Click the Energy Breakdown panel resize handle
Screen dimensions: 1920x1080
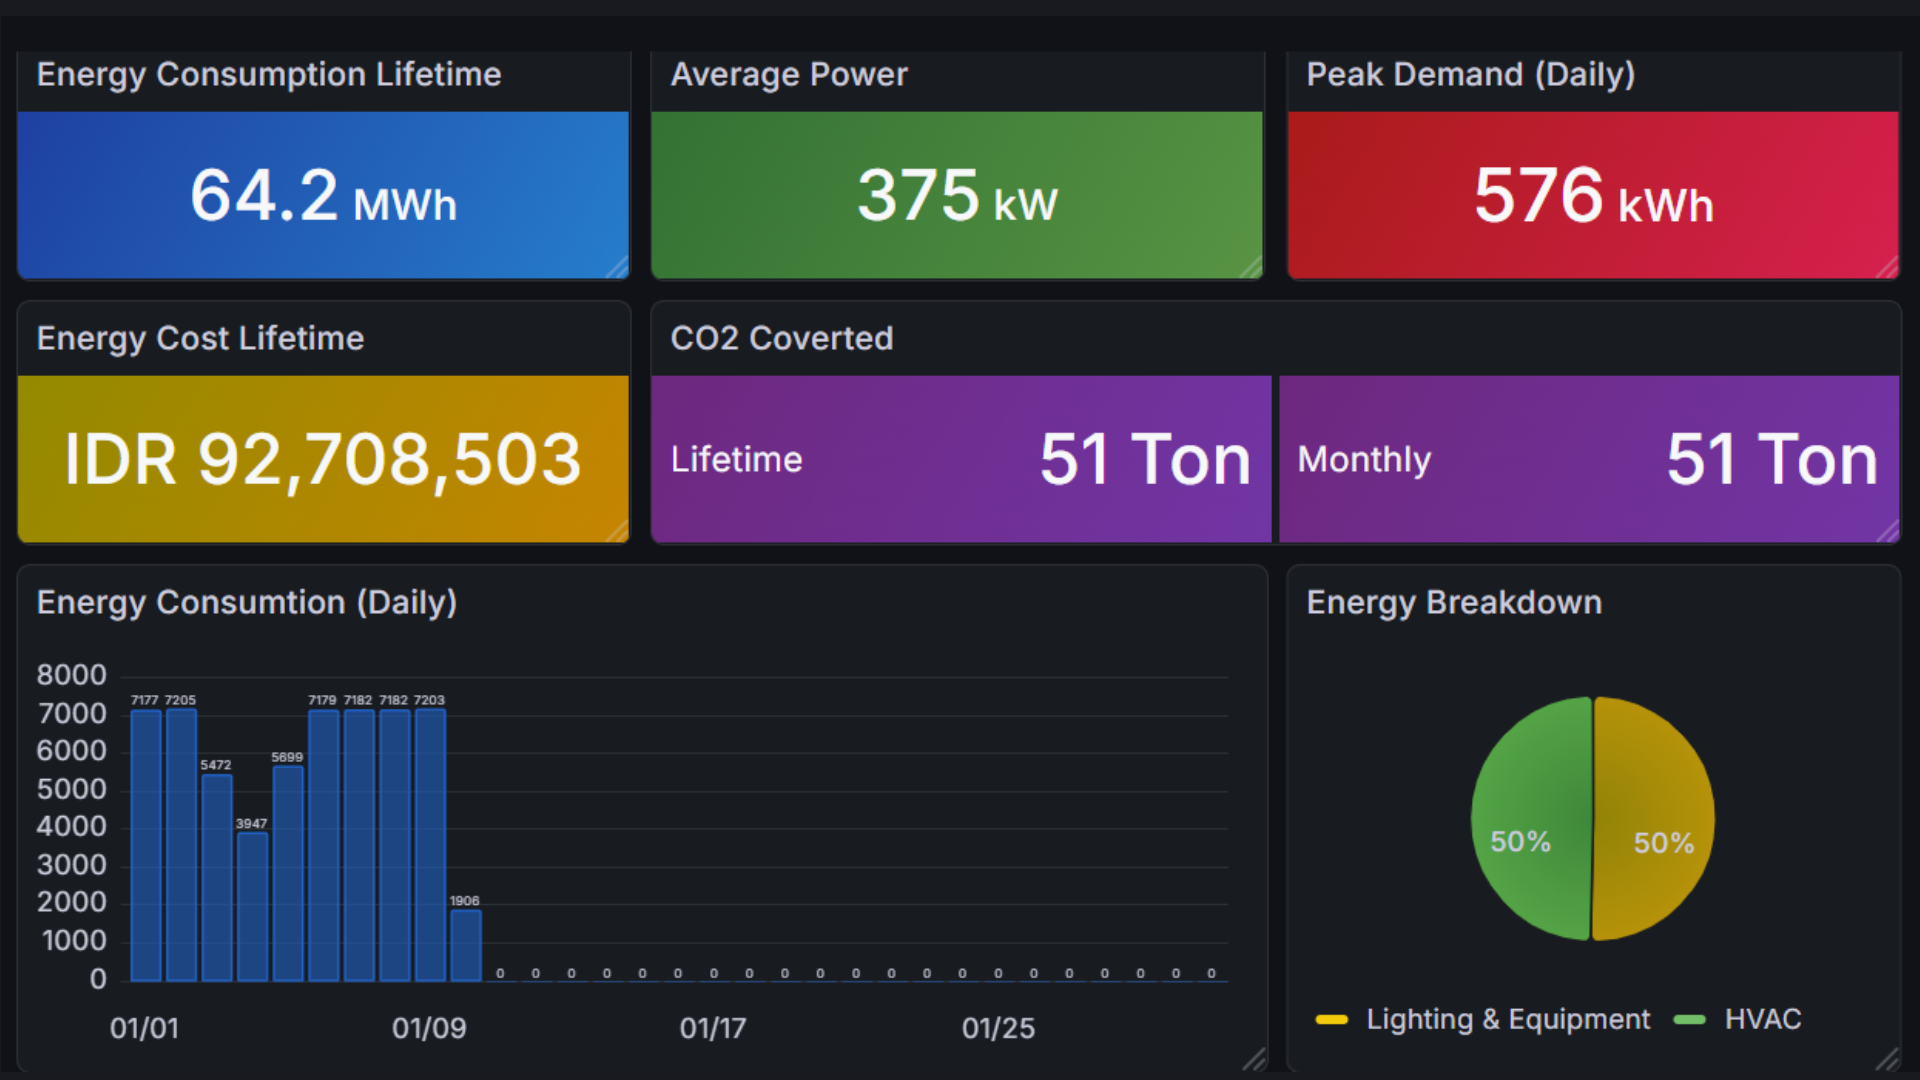click(x=1888, y=1059)
